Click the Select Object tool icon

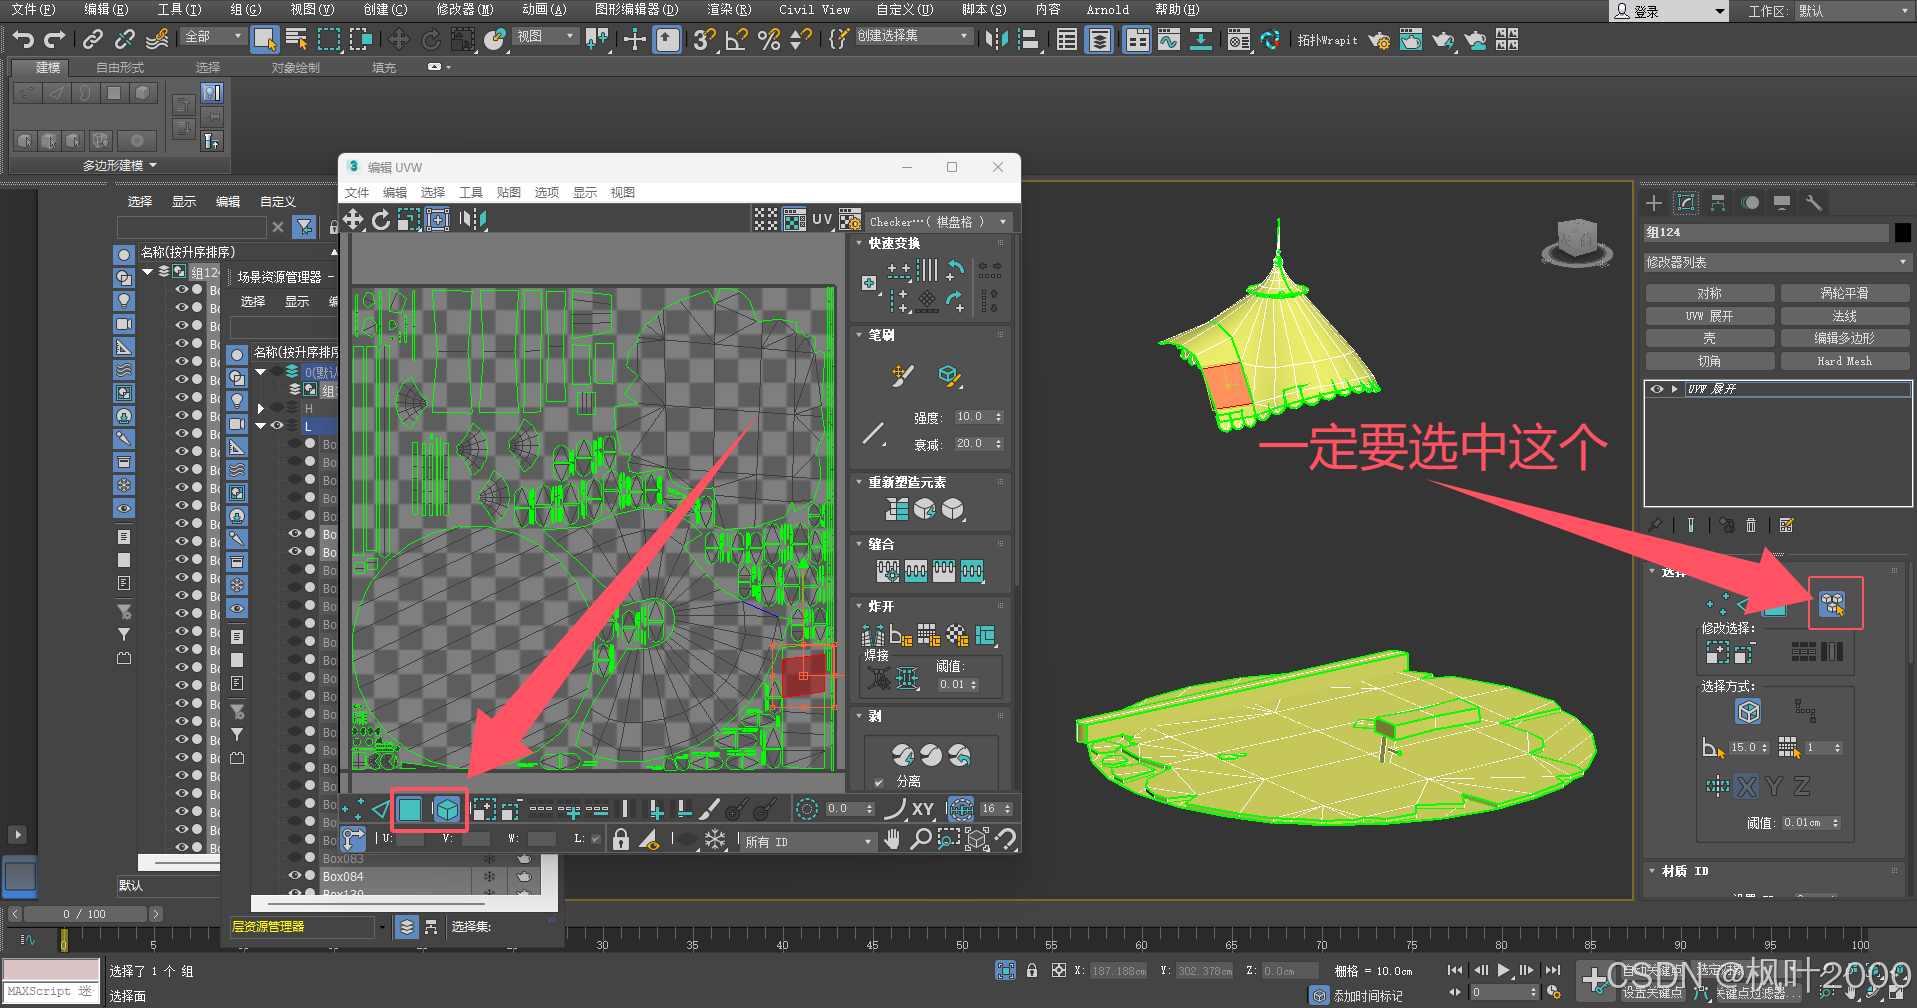tap(264, 39)
